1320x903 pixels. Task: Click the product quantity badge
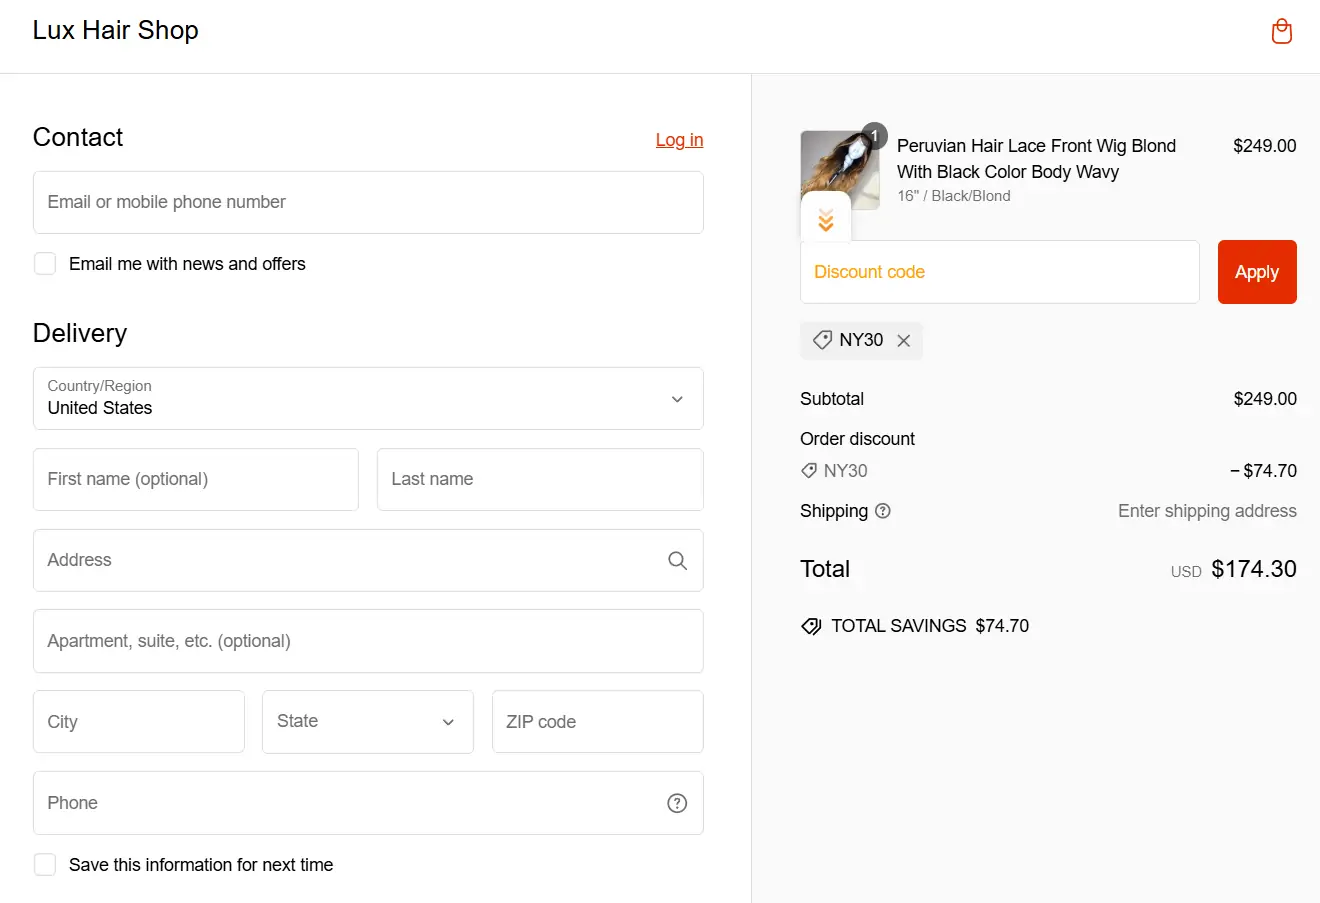coord(874,135)
